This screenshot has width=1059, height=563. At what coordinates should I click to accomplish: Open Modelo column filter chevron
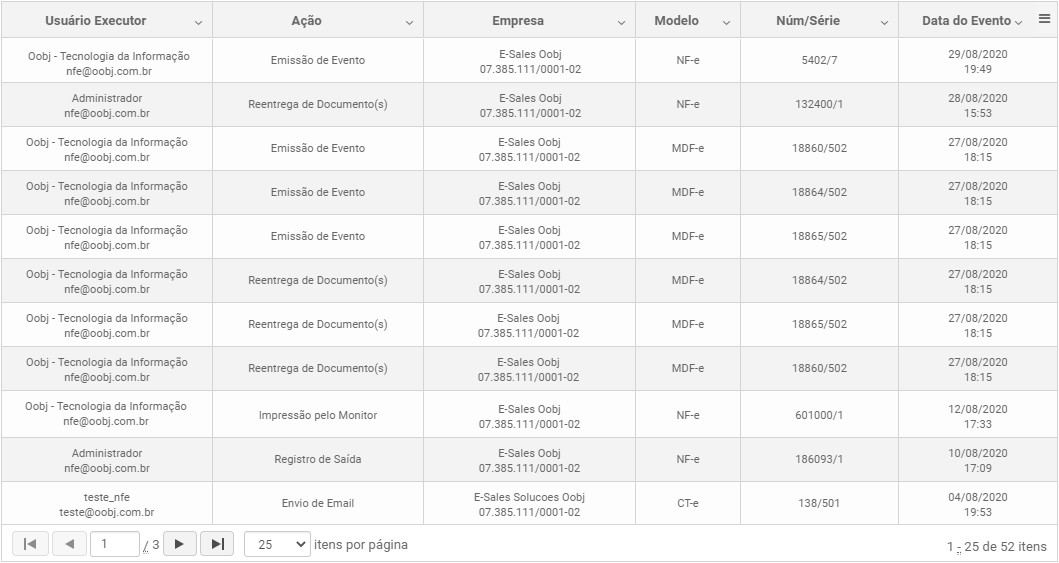pos(726,22)
